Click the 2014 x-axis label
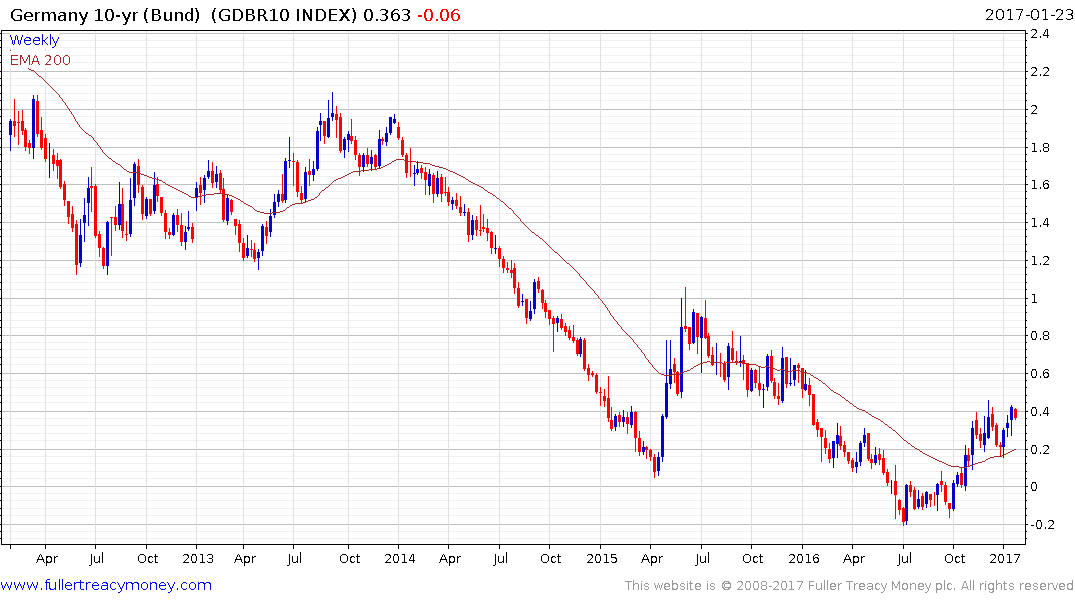Viewport: 1075px width, 600px height. (x=400, y=558)
